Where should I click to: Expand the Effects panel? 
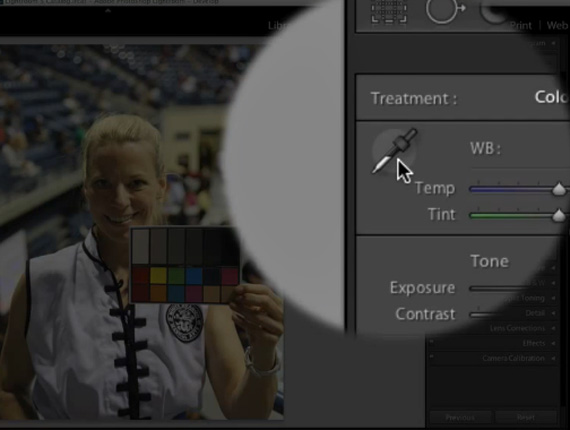point(553,343)
